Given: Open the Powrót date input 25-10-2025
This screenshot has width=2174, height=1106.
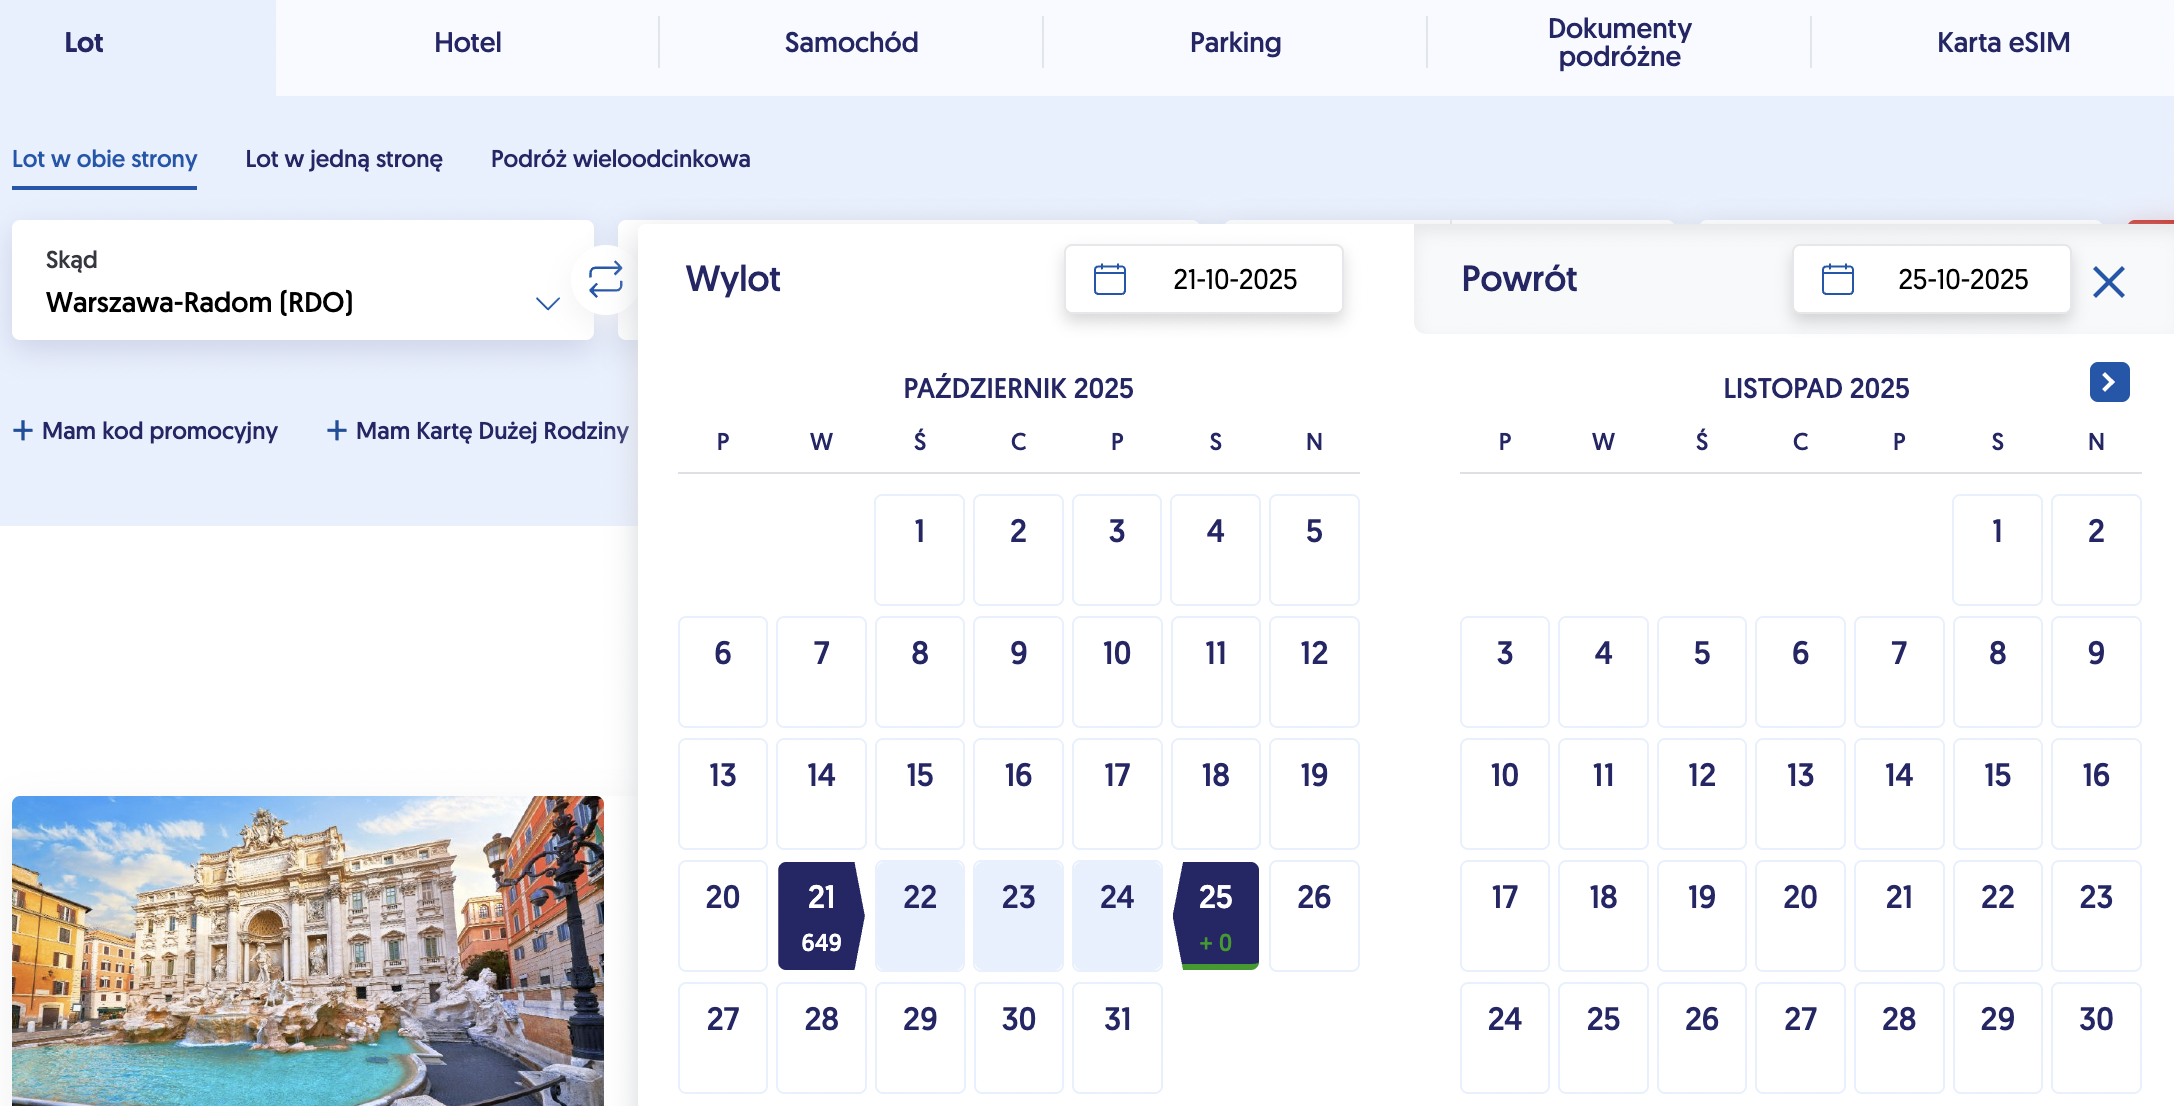Looking at the screenshot, I should [1931, 279].
